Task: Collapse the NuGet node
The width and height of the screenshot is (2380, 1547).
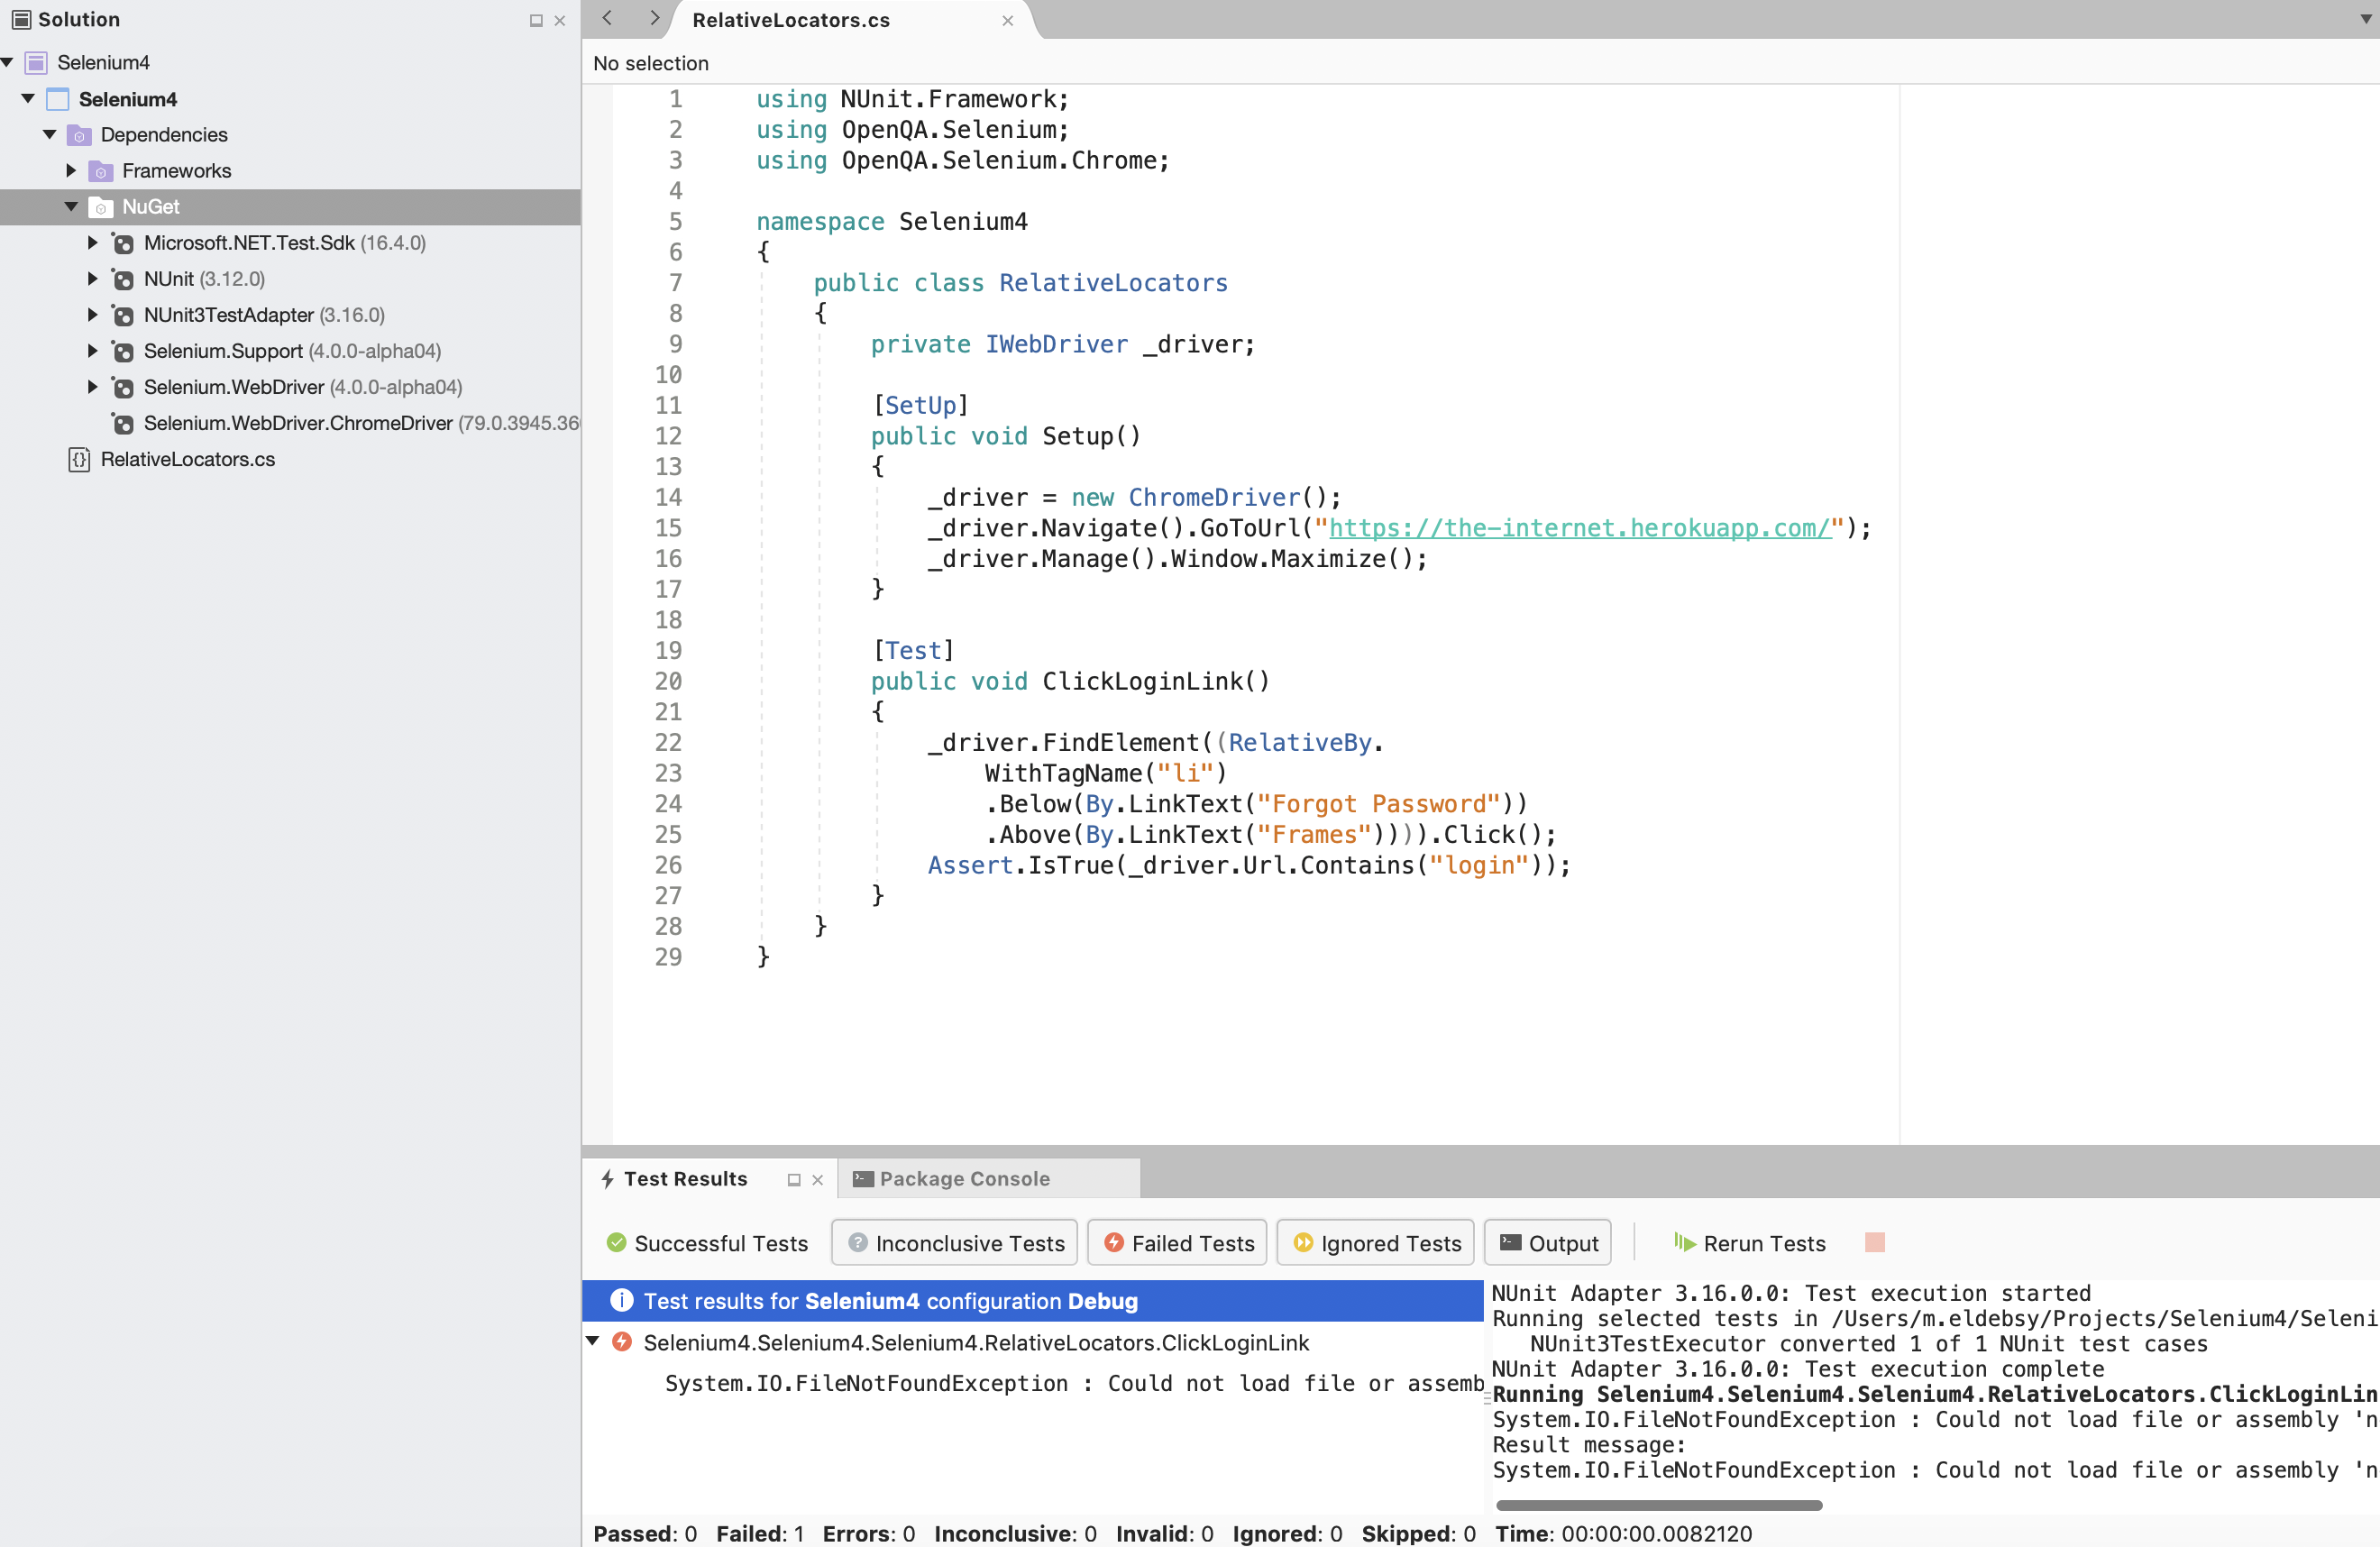Action: [70, 207]
